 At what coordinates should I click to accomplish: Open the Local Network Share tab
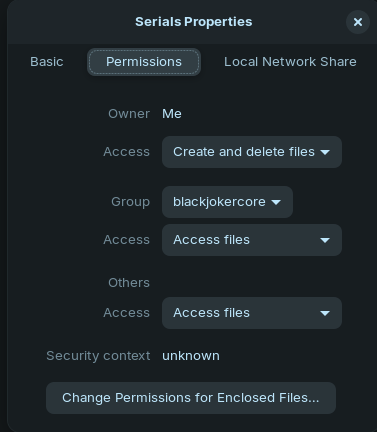[x=290, y=62]
